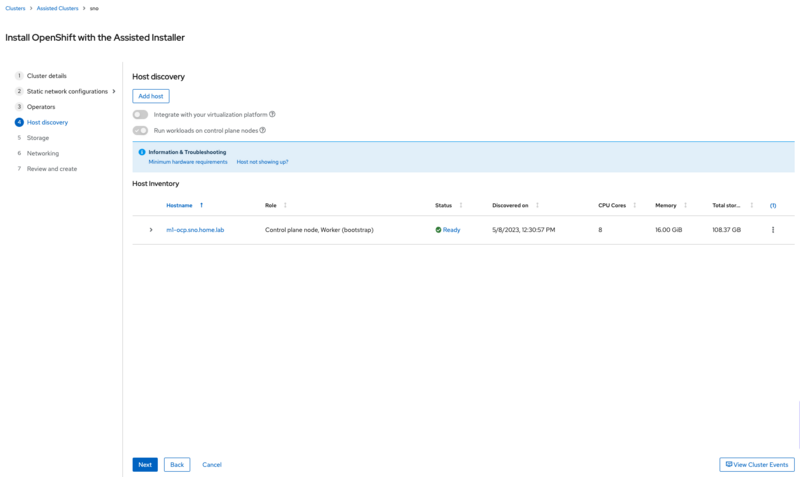Open the (1) column management link

click(x=773, y=206)
